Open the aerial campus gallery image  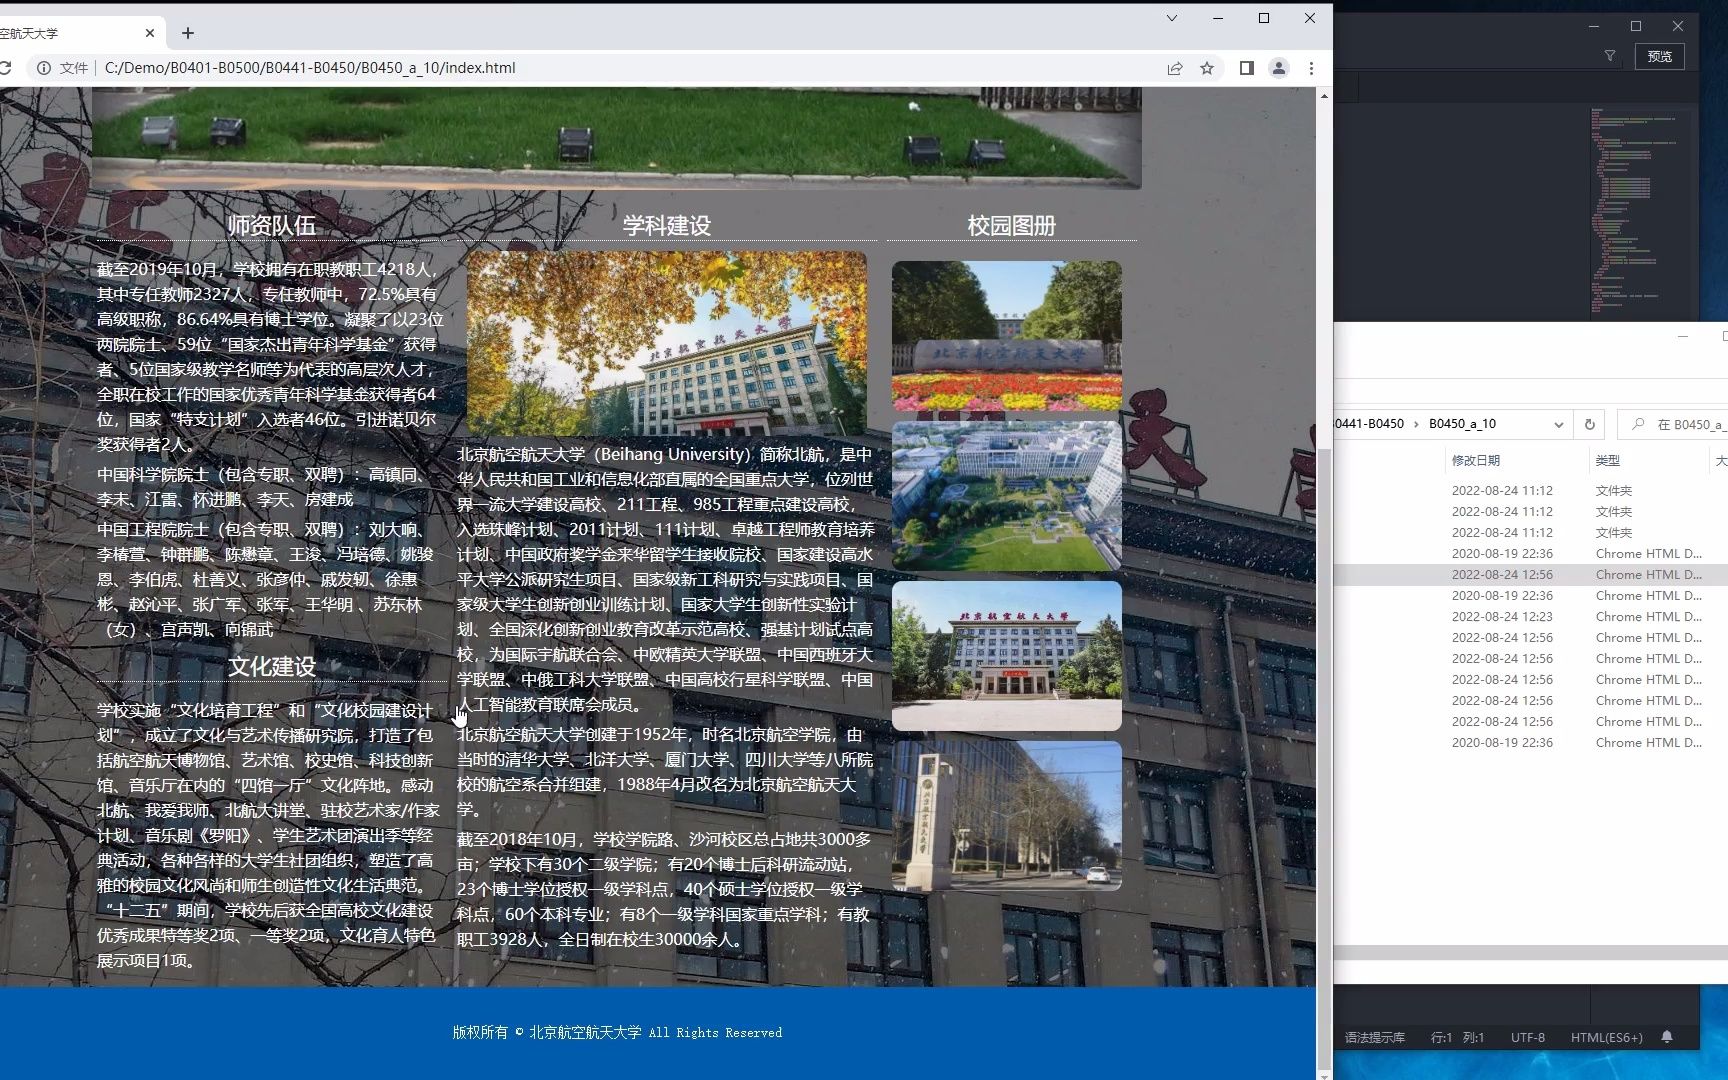1007,496
